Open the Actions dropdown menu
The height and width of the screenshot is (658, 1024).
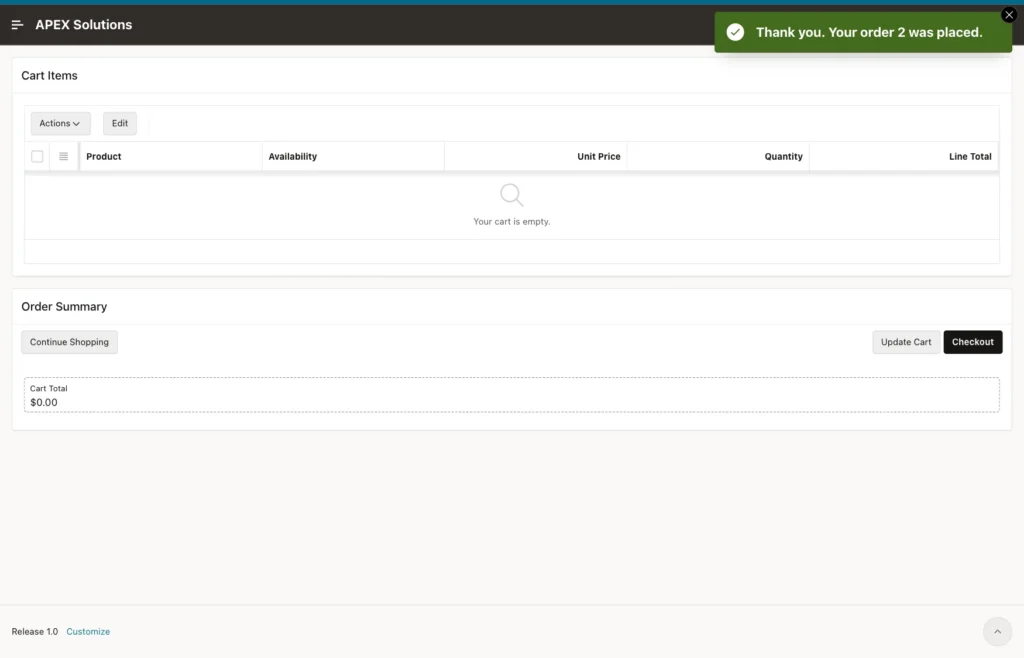(x=60, y=123)
